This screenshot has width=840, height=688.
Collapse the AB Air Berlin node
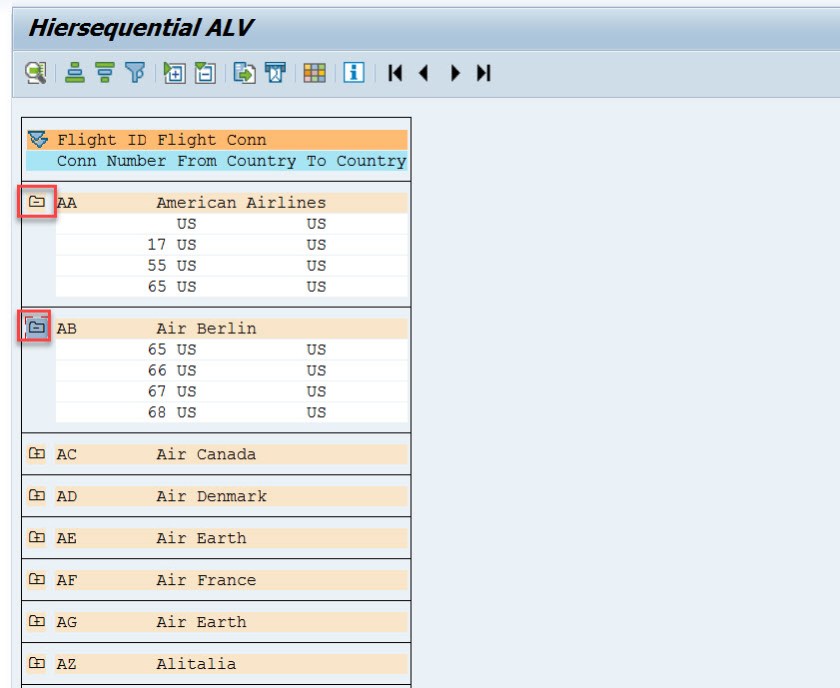[36, 327]
